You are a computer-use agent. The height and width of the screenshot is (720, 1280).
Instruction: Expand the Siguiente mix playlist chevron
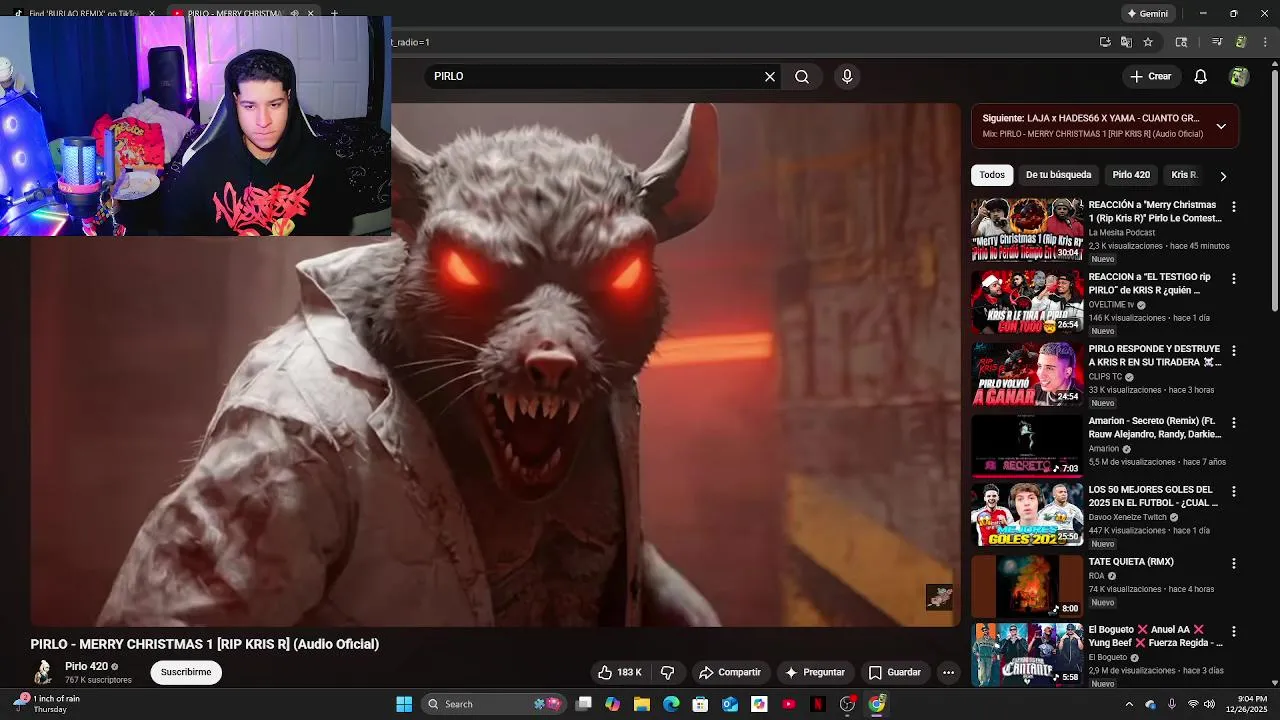[x=1221, y=126]
